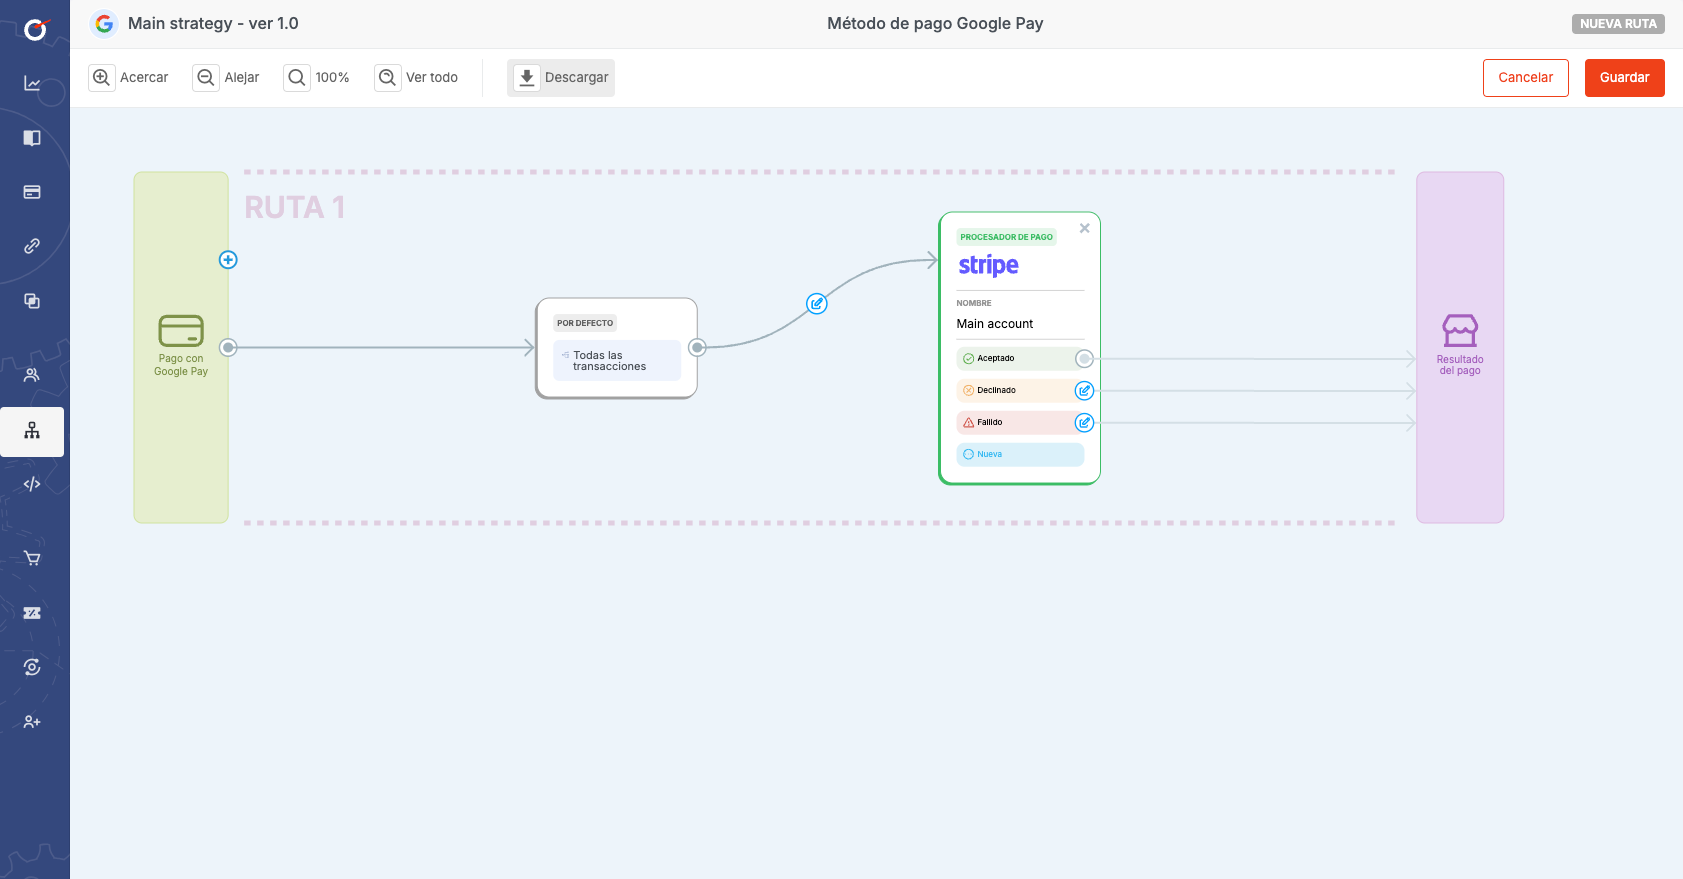Viewport: 1683px width, 879px height.
Task: Open the panel layout sidebar icon
Action: pos(32,137)
